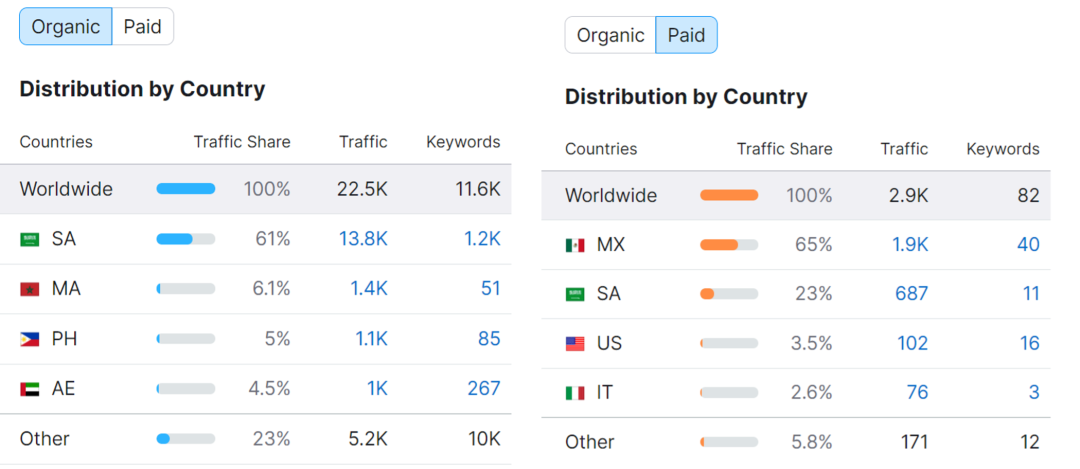This screenshot has height=469, width=1080.
Task: Click the Morocco flag icon
Action: point(30,289)
